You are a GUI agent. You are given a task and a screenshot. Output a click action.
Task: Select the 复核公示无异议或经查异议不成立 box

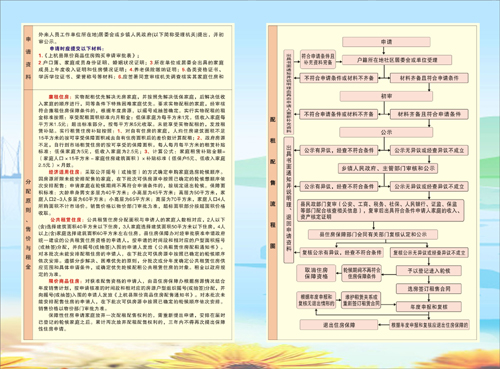(429, 253)
